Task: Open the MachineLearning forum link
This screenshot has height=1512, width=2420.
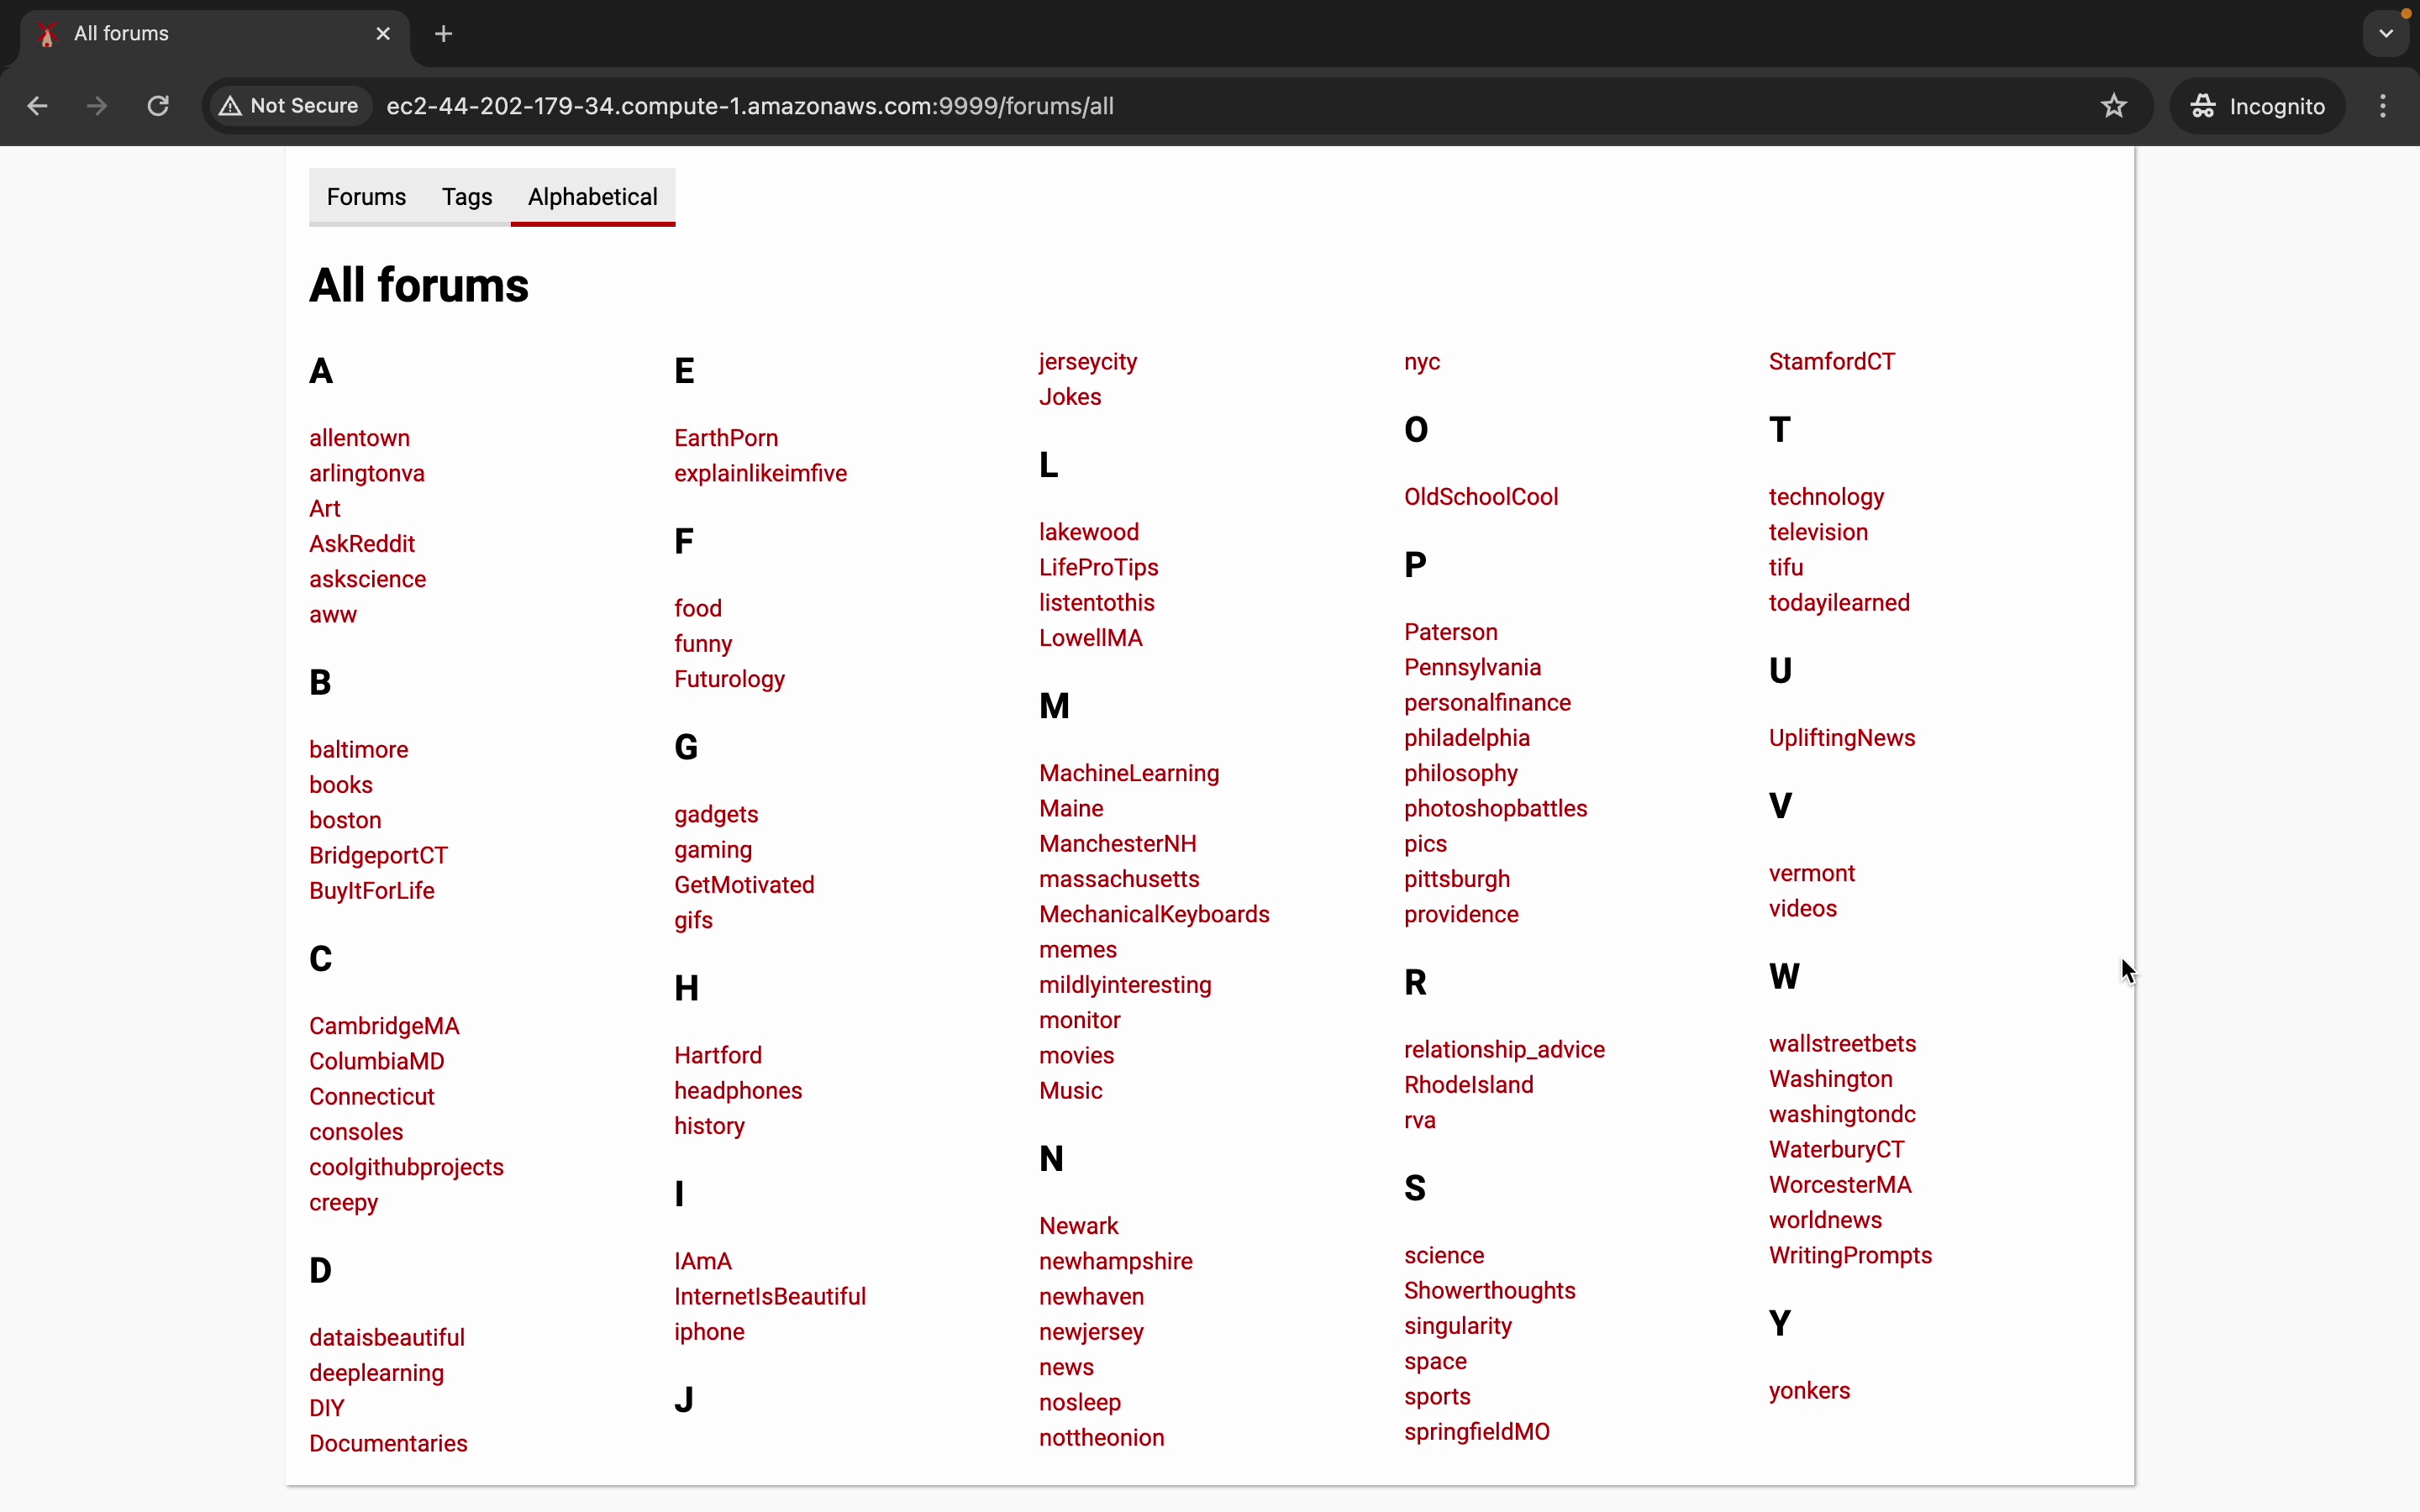Action: [1128, 773]
